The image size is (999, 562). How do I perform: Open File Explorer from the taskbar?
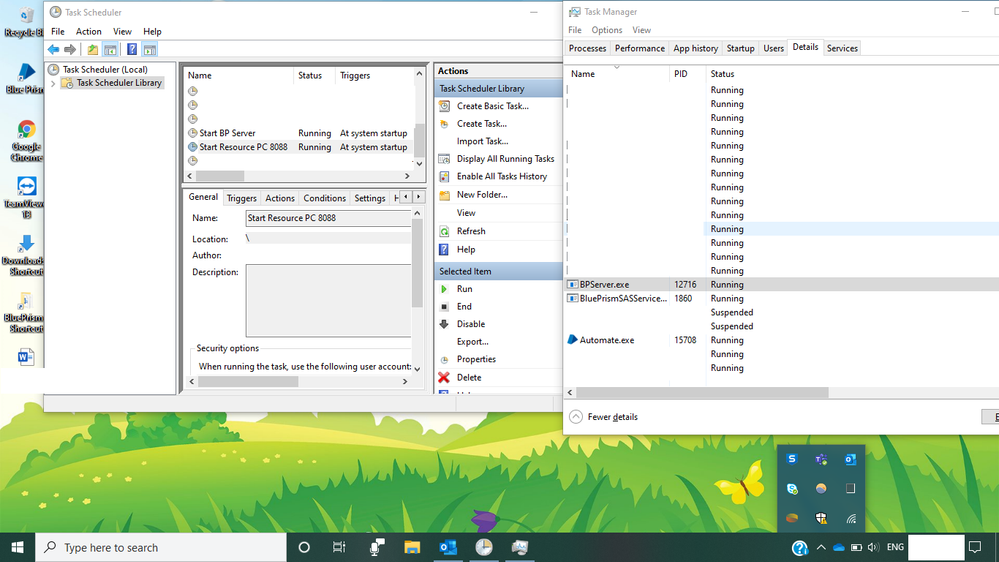[x=412, y=547]
